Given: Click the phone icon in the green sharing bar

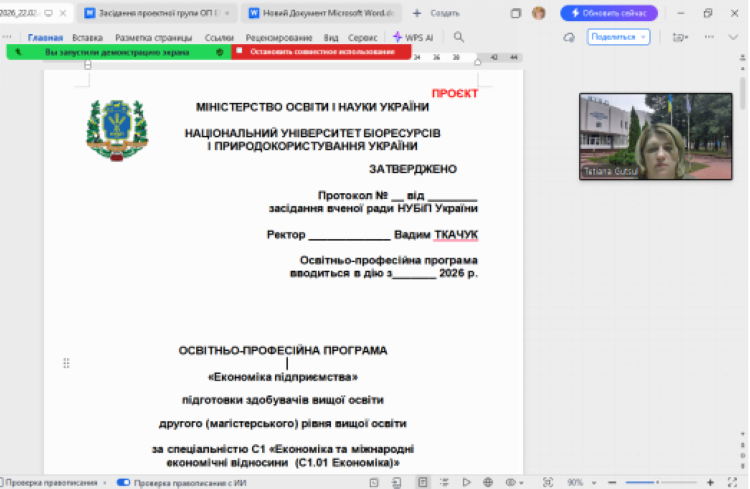Looking at the screenshot, I should pos(18,52).
